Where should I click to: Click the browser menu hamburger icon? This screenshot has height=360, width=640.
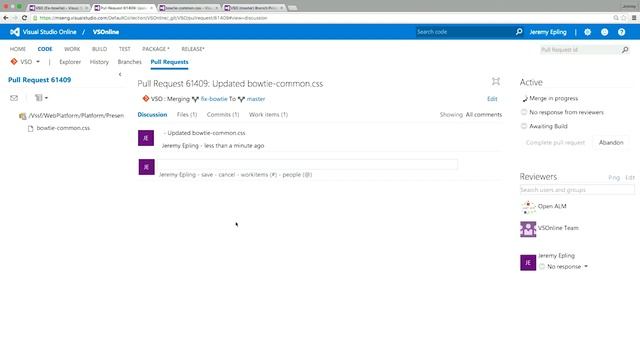(634, 18)
